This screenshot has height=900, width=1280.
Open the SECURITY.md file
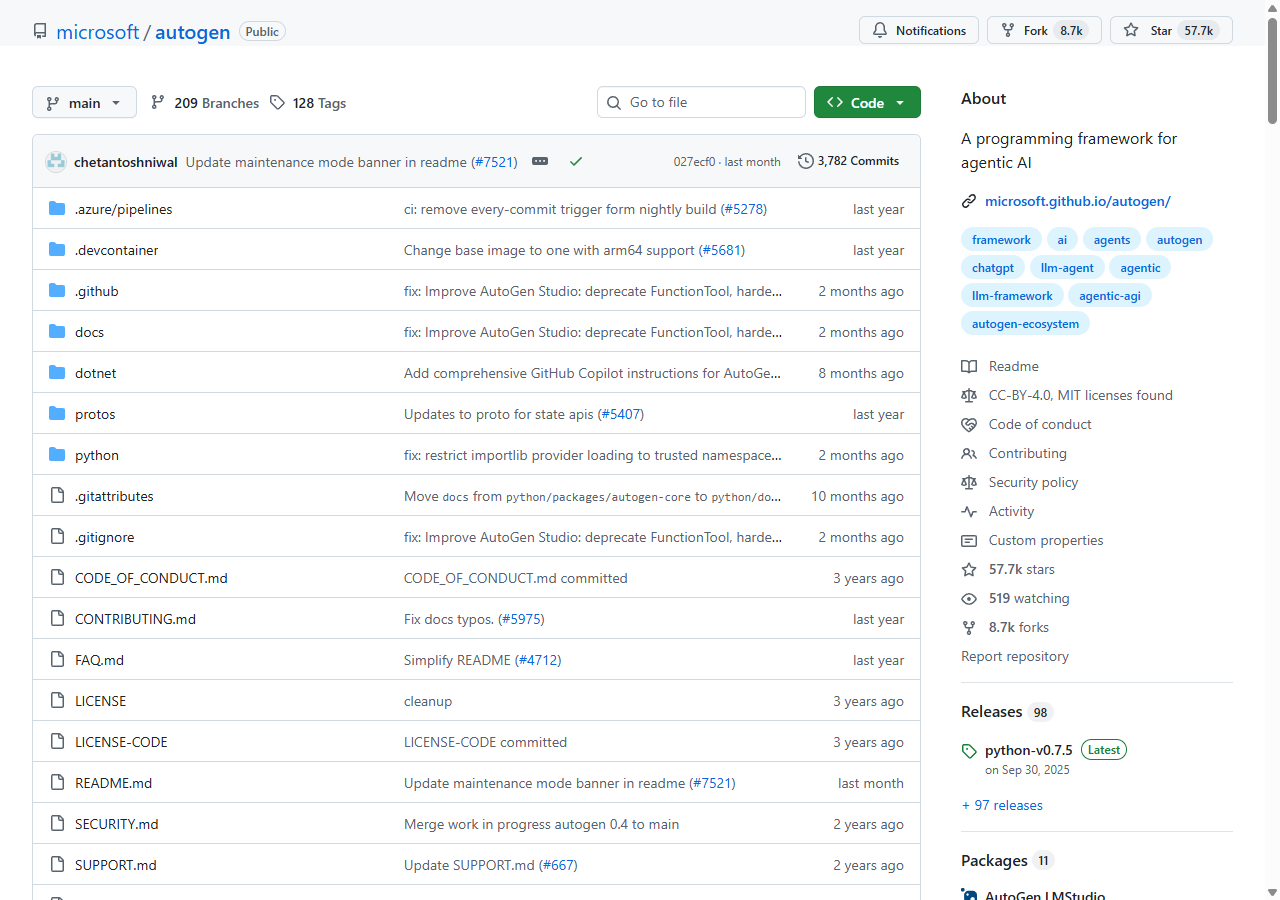116,824
